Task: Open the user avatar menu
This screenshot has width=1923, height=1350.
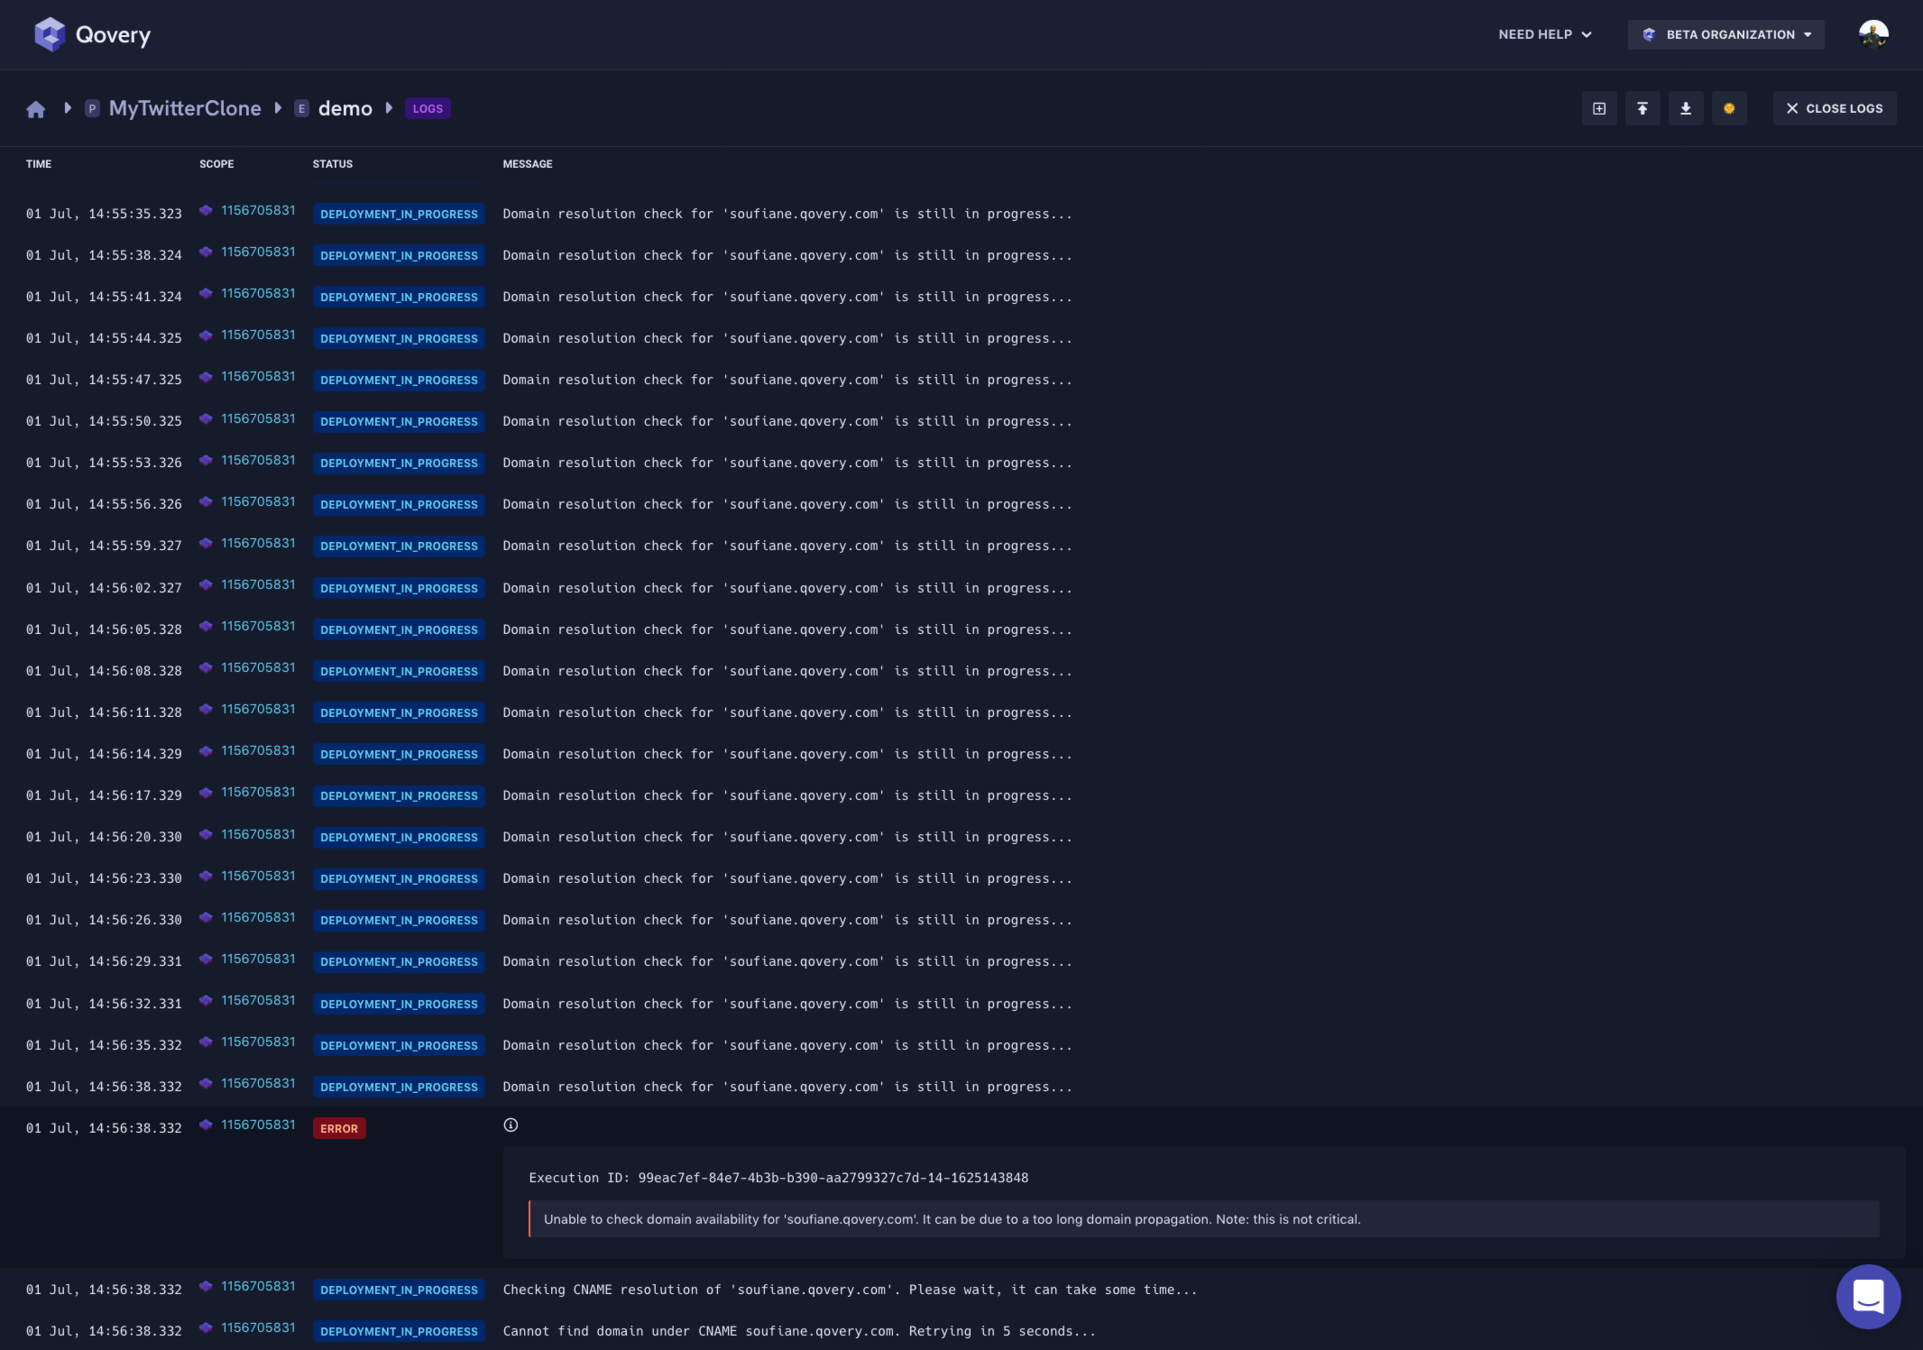Action: click(1873, 34)
